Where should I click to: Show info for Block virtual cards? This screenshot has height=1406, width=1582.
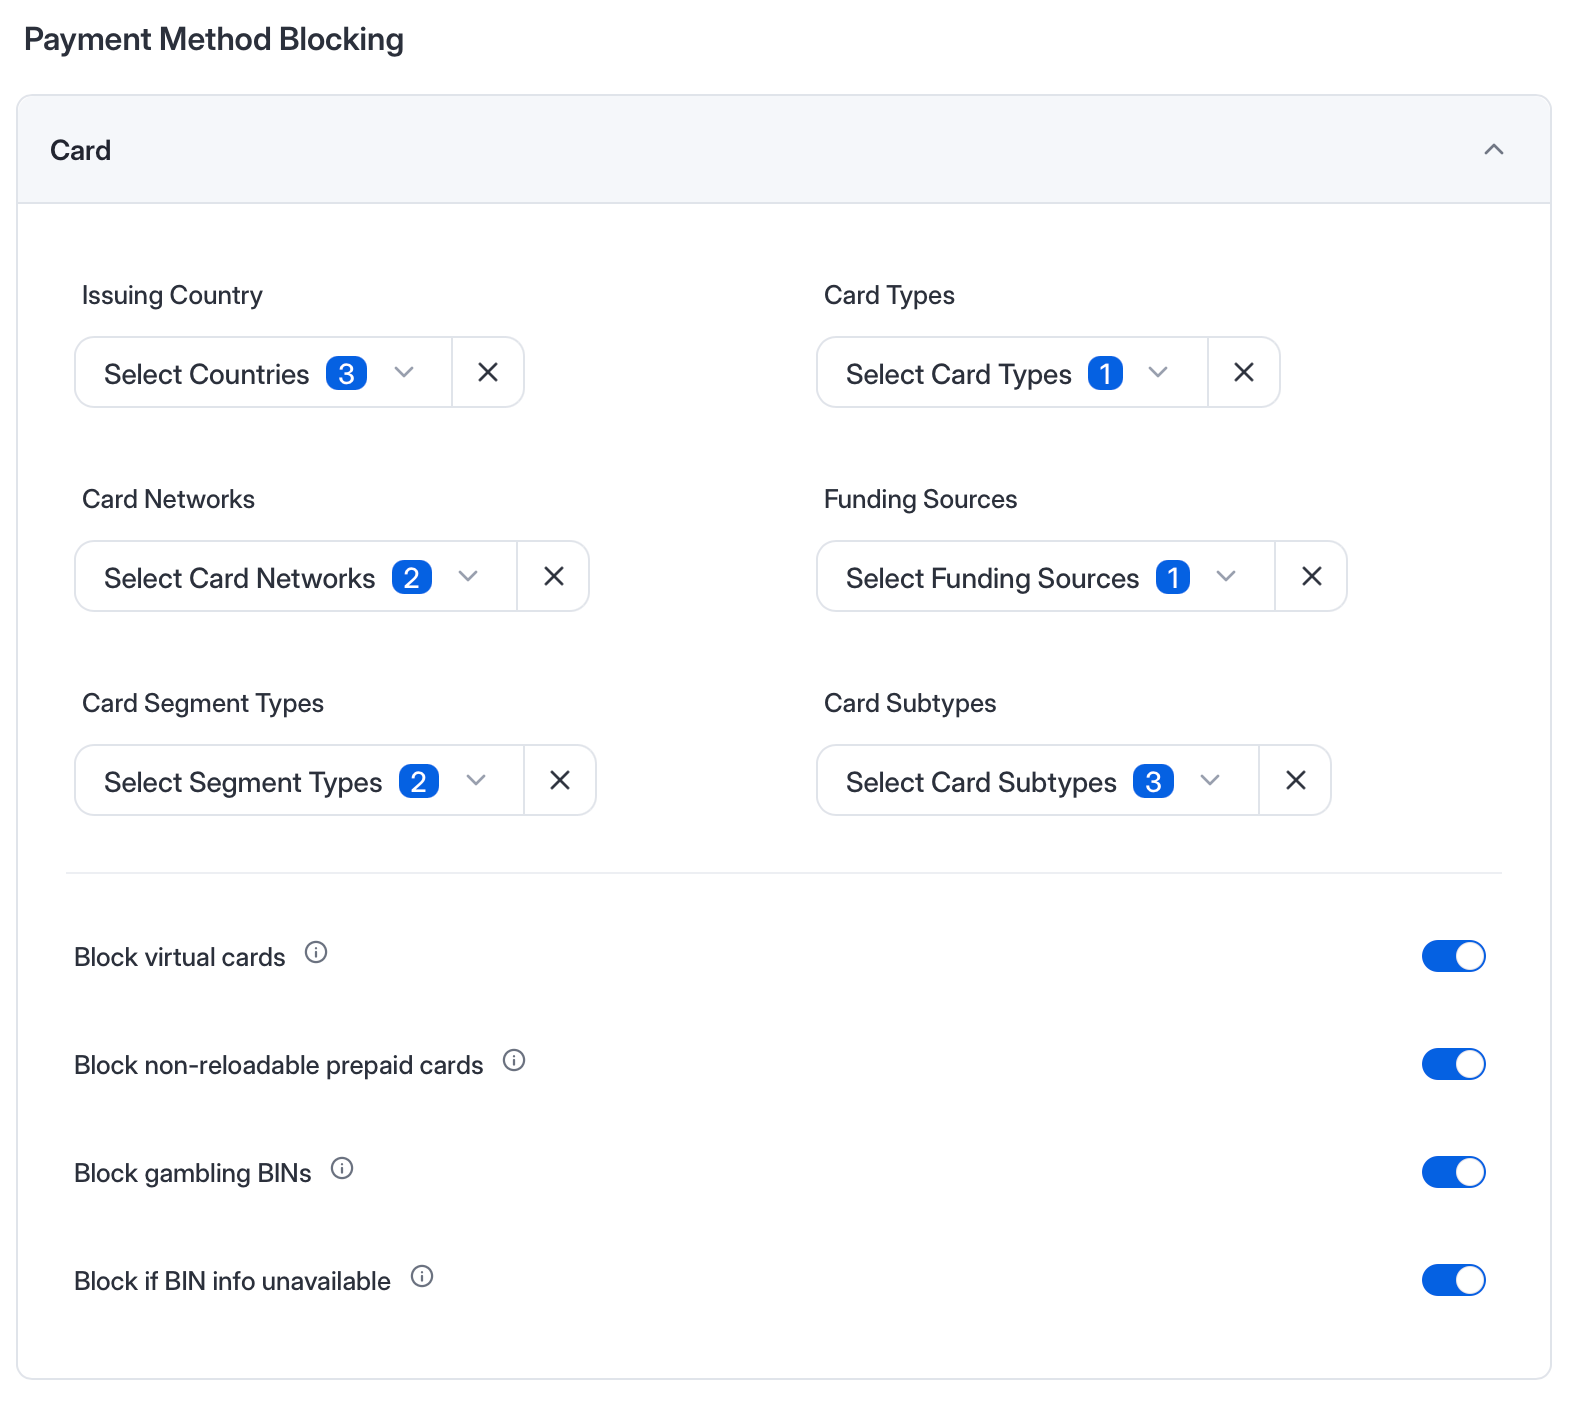(x=316, y=952)
